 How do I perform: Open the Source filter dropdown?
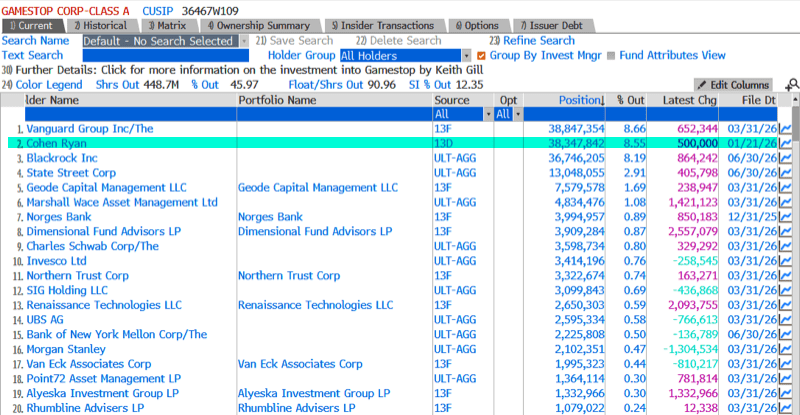click(488, 114)
